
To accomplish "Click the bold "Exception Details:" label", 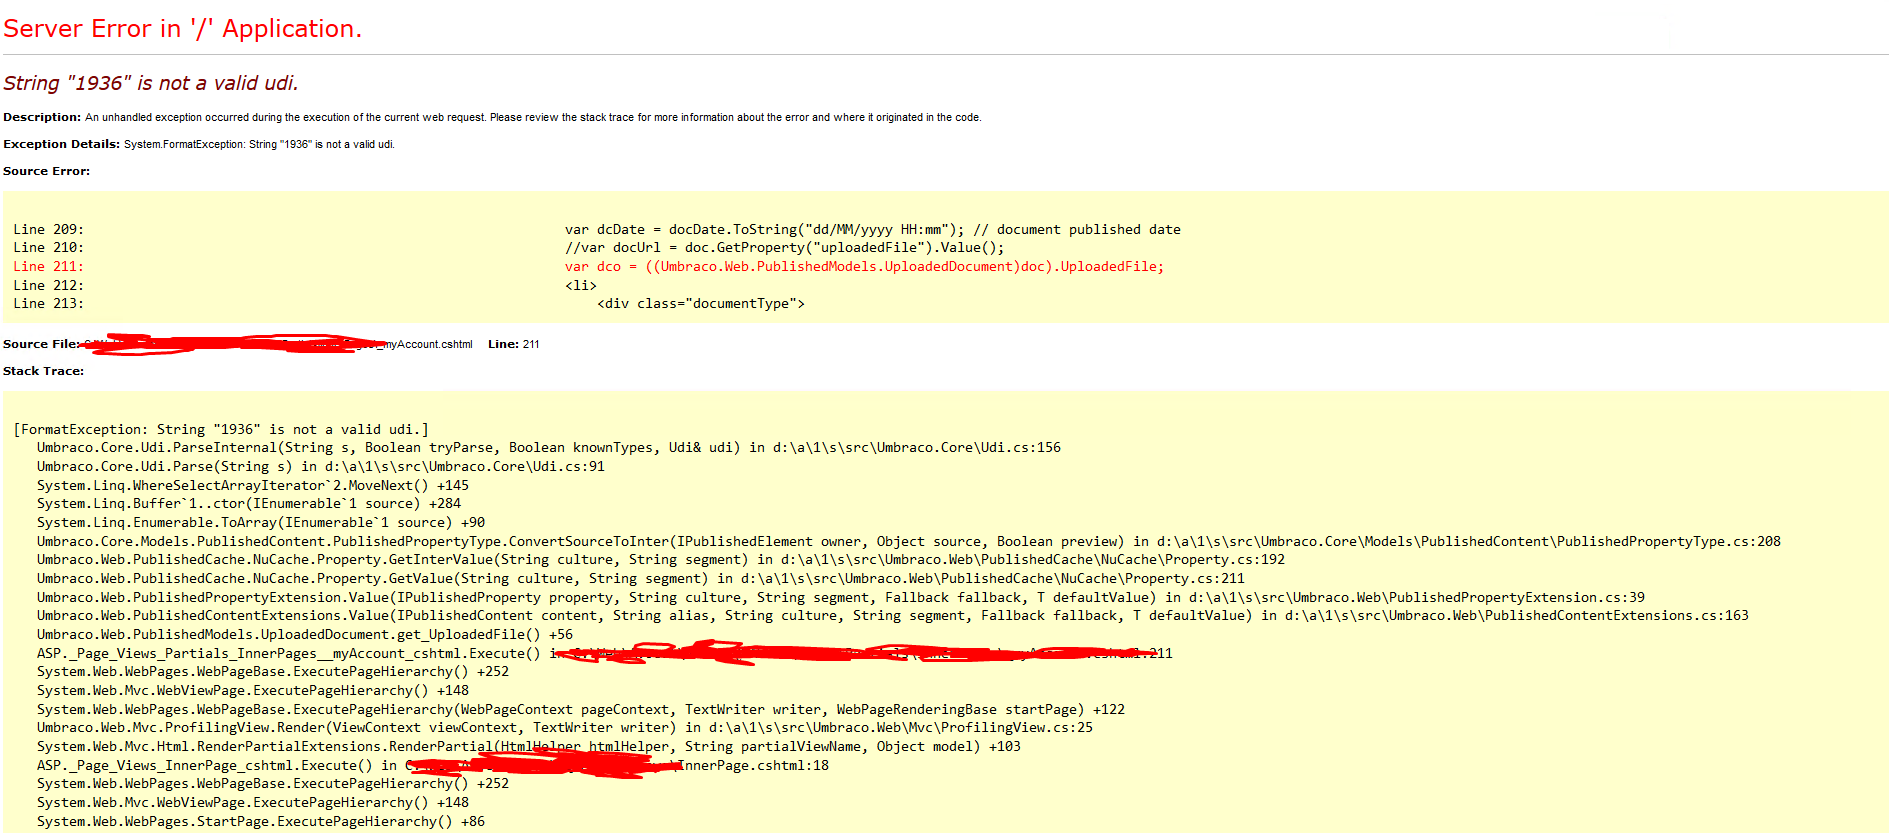I will (61, 144).
